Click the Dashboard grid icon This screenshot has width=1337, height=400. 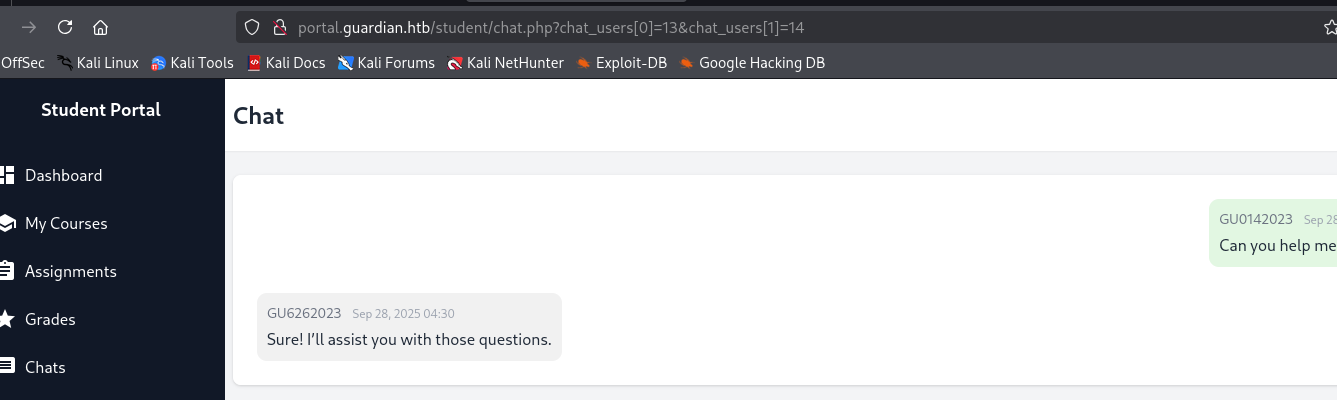[6, 175]
